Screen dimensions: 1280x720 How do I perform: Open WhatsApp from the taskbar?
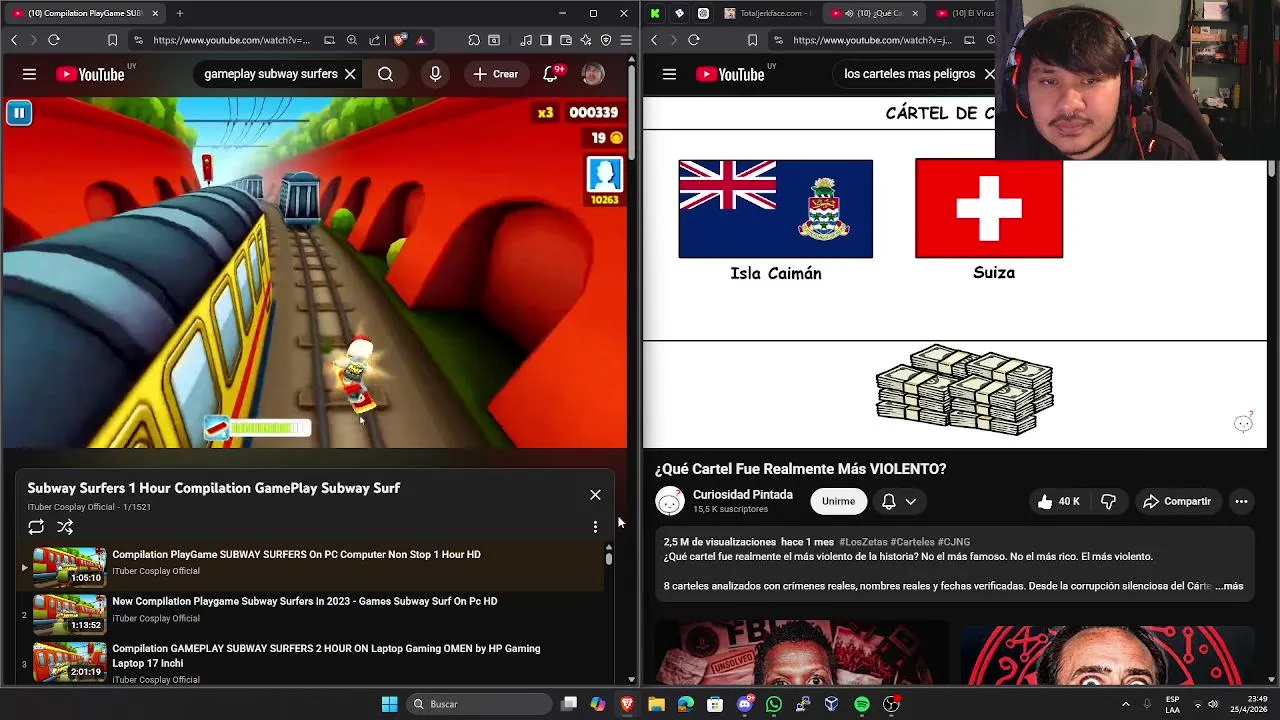click(x=774, y=704)
